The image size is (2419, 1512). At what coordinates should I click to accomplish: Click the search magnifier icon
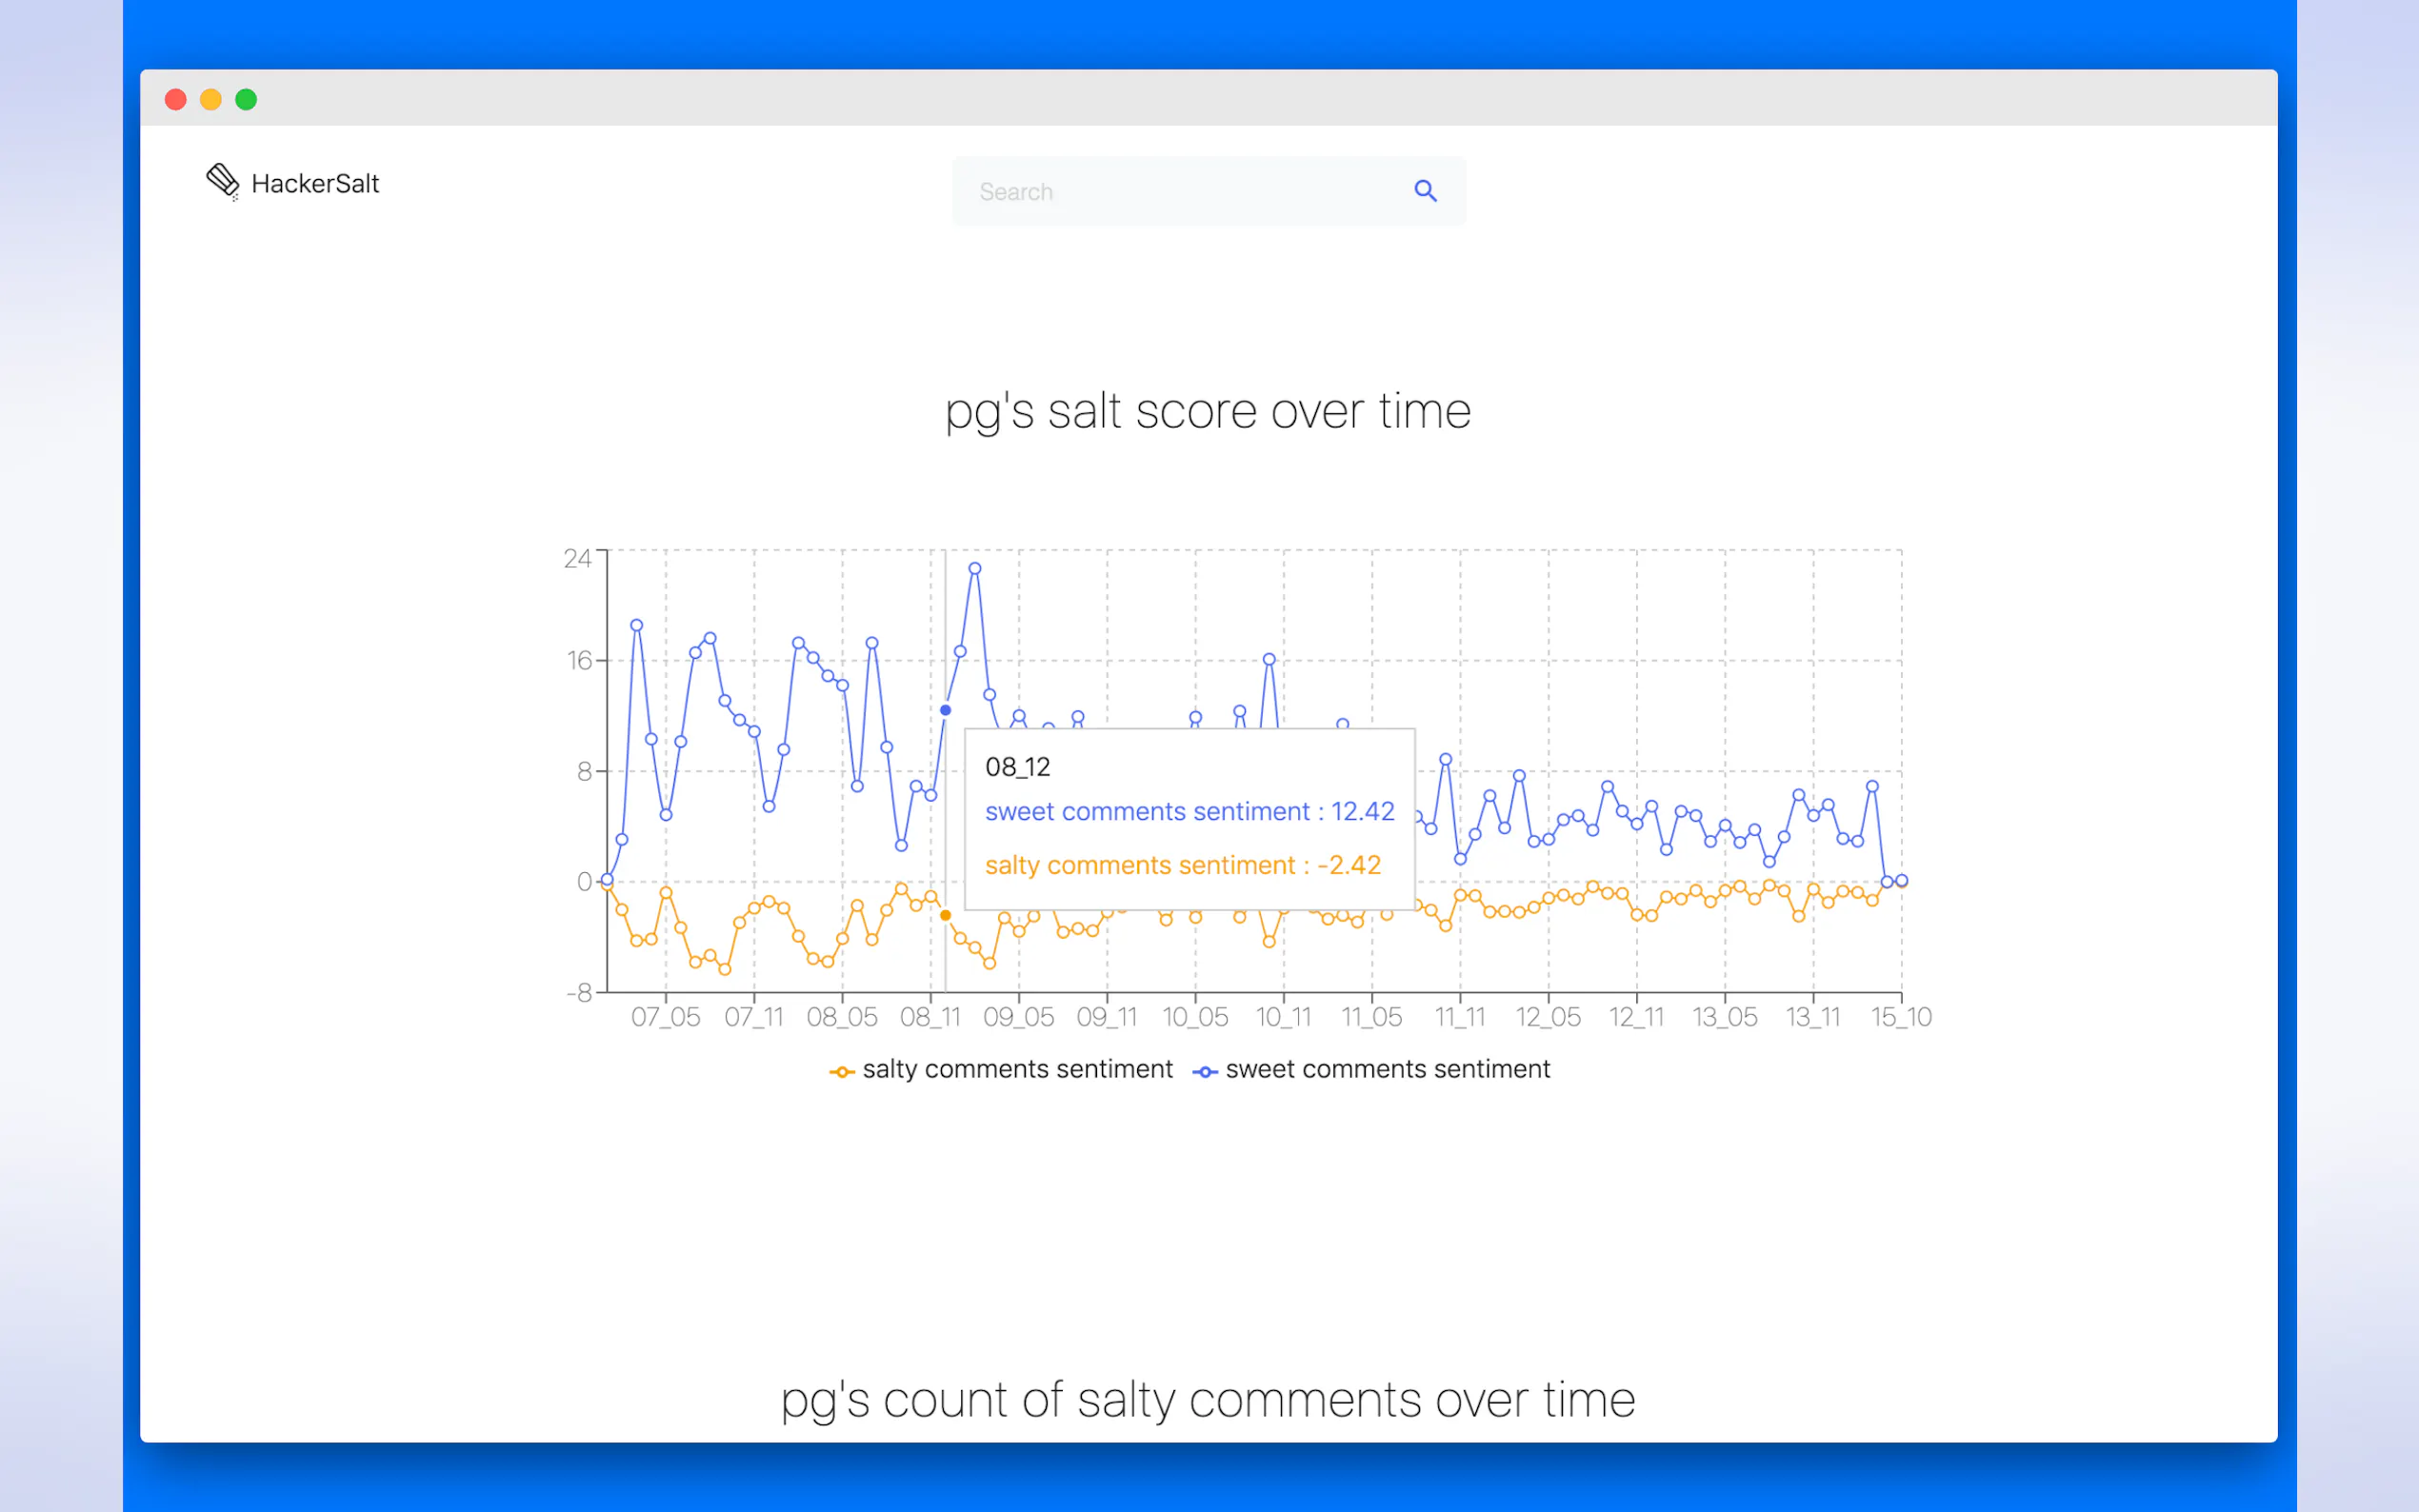point(1425,191)
